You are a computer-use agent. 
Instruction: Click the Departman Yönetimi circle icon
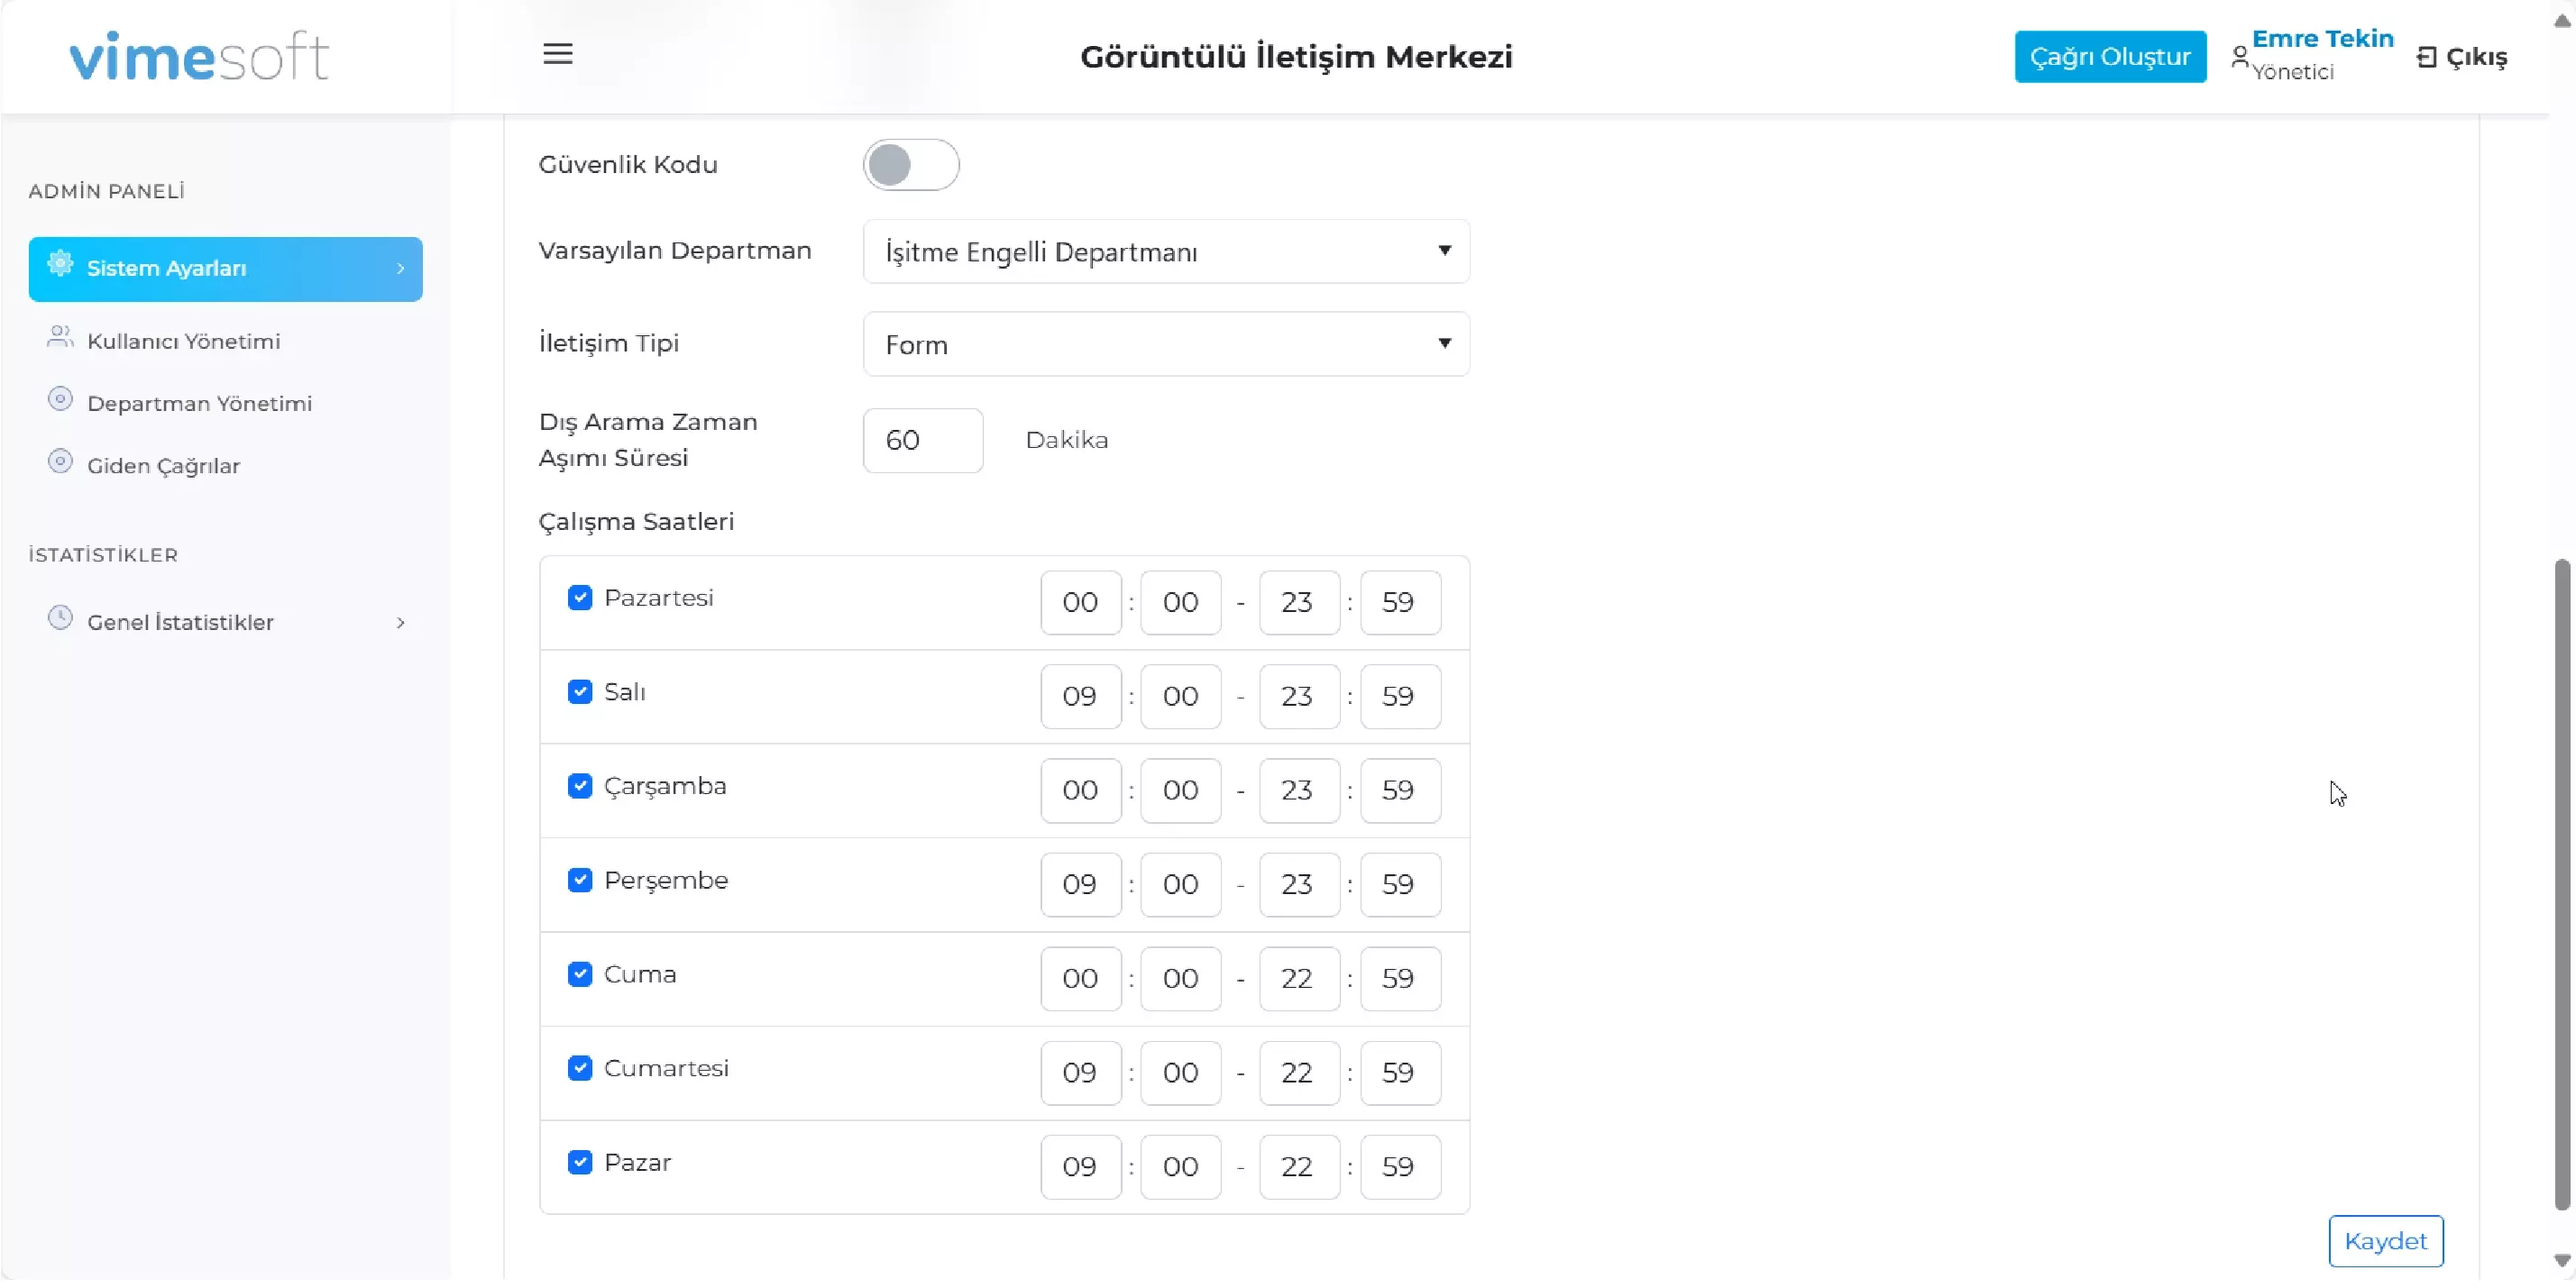tap(60, 400)
